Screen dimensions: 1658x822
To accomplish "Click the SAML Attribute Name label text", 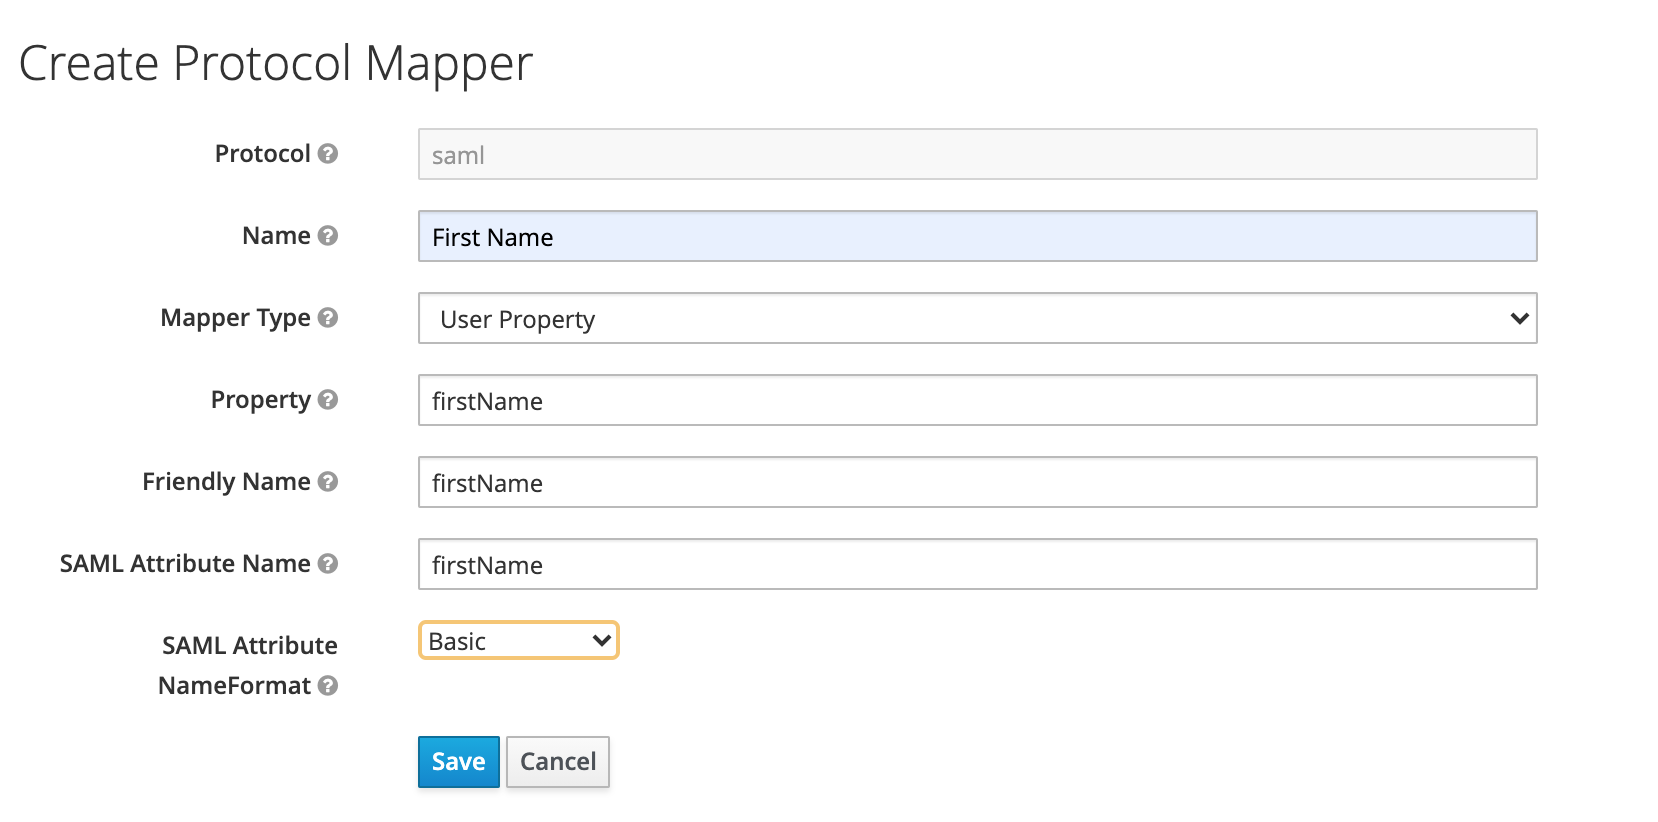I will point(185,564).
